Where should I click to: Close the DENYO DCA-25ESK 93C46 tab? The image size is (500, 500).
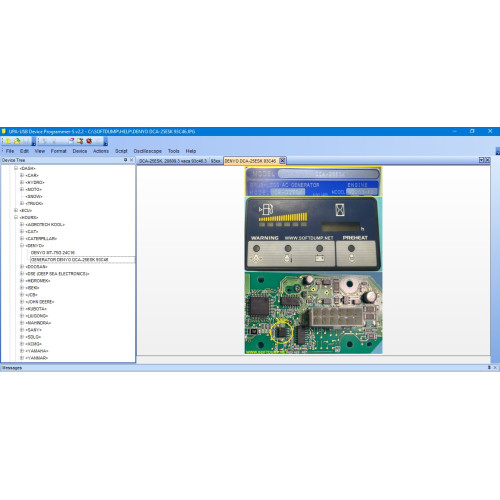[x=282, y=161]
